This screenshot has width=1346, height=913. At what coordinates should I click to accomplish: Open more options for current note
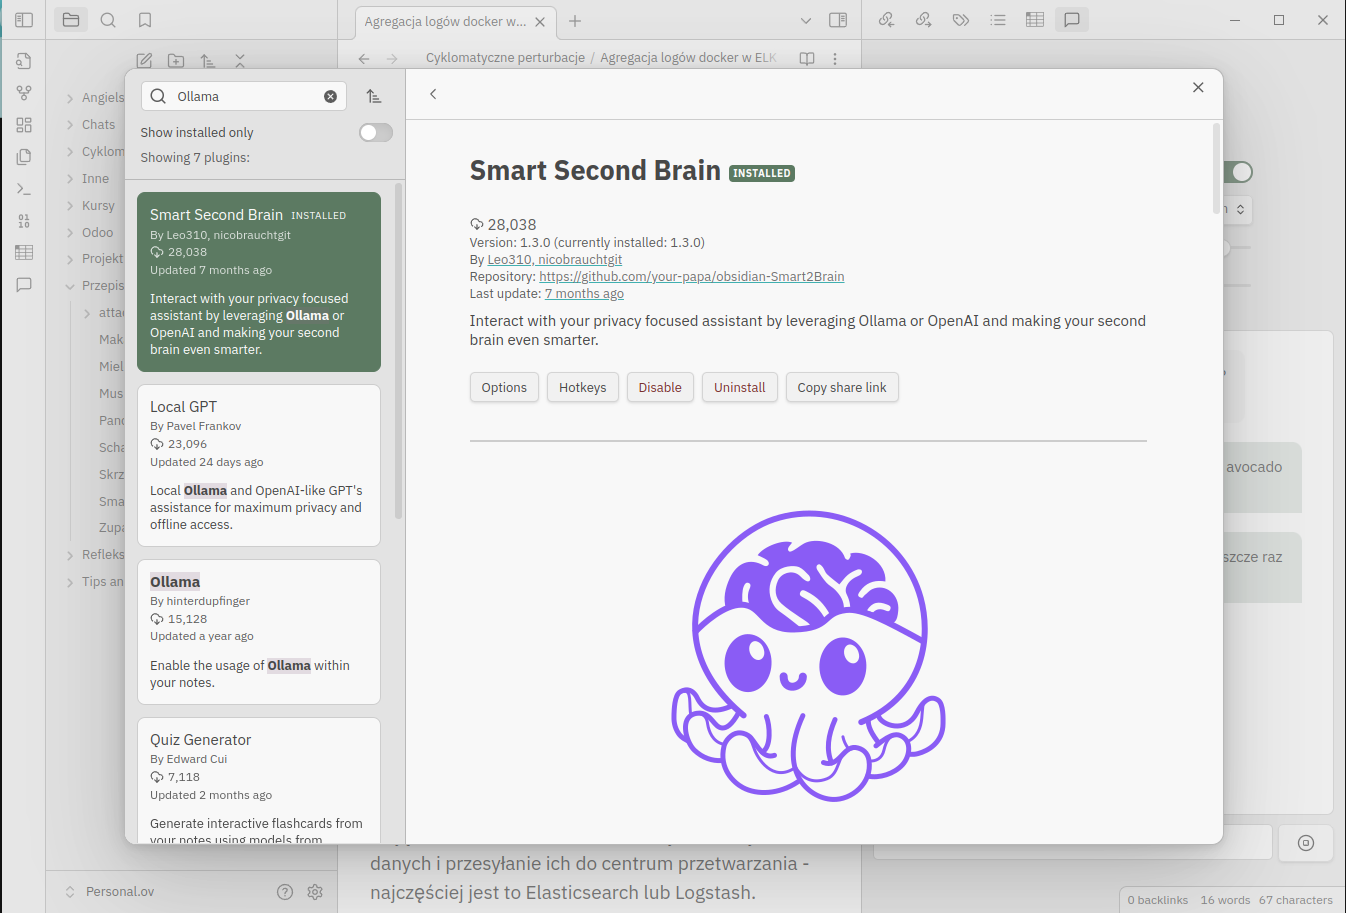point(835,58)
